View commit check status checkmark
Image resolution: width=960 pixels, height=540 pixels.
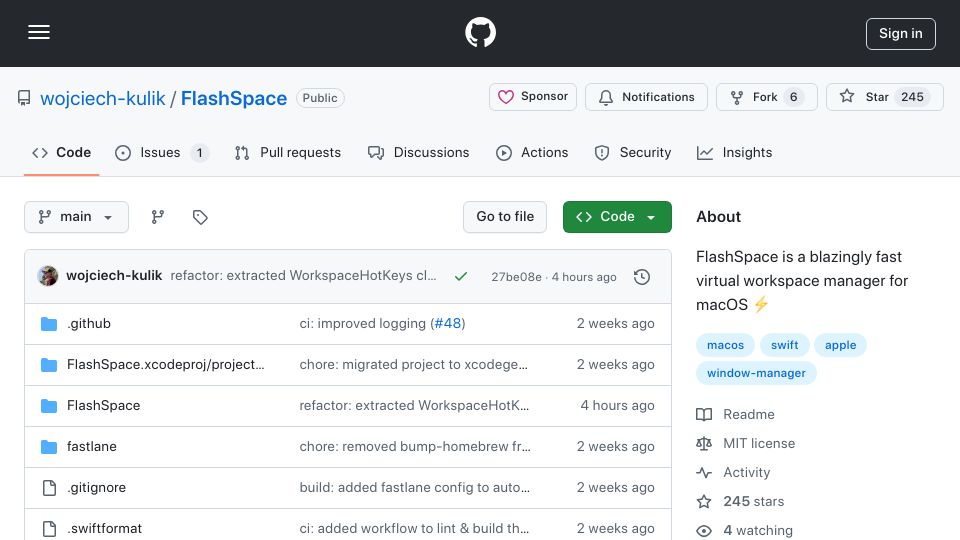point(461,277)
